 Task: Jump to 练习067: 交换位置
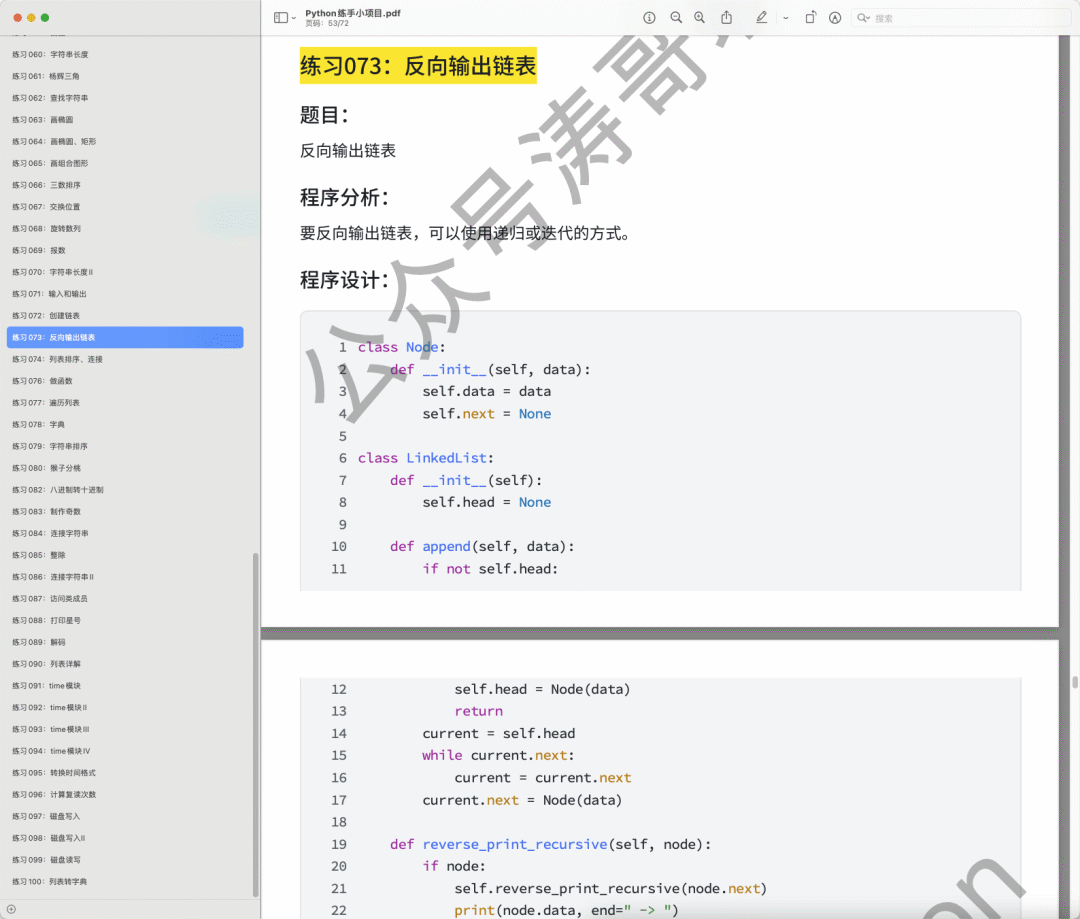46,207
